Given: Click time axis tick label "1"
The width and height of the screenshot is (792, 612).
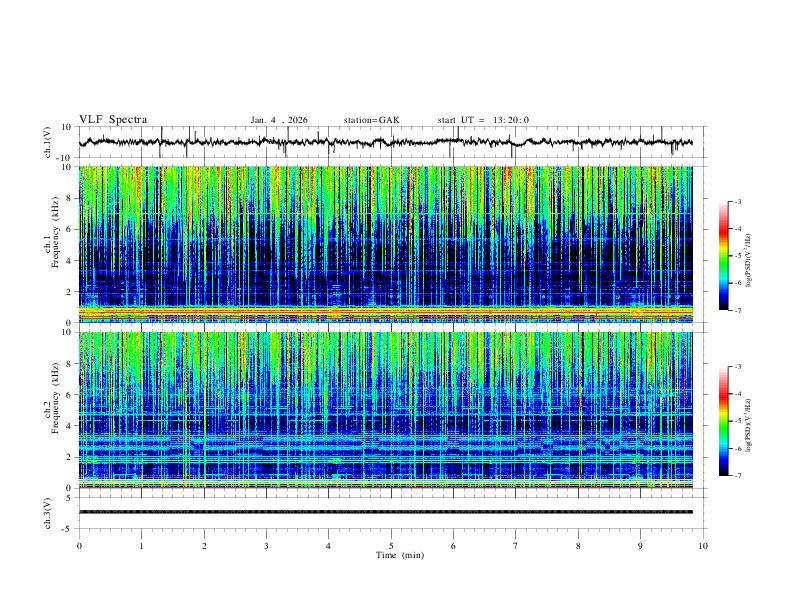Looking at the screenshot, I should [x=141, y=546].
